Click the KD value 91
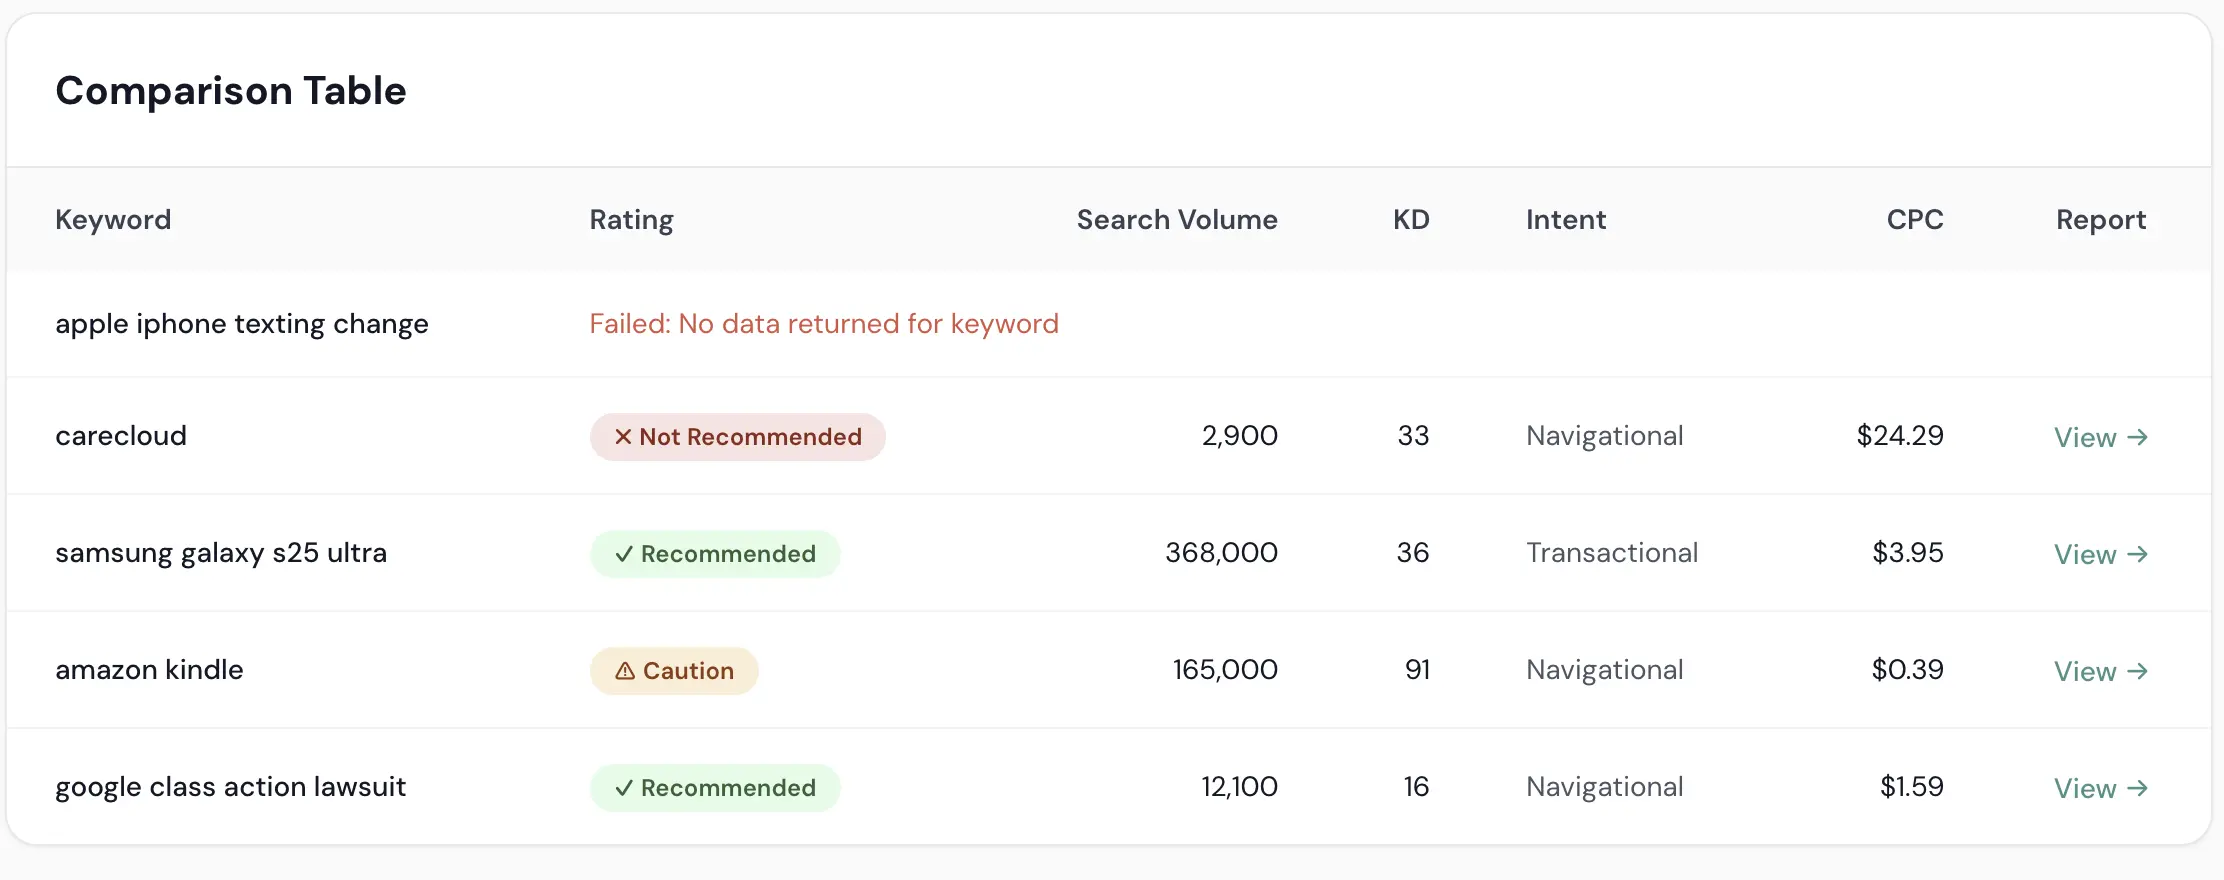The height and width of the screenshot is (880, 2224). coord(1417,670)
